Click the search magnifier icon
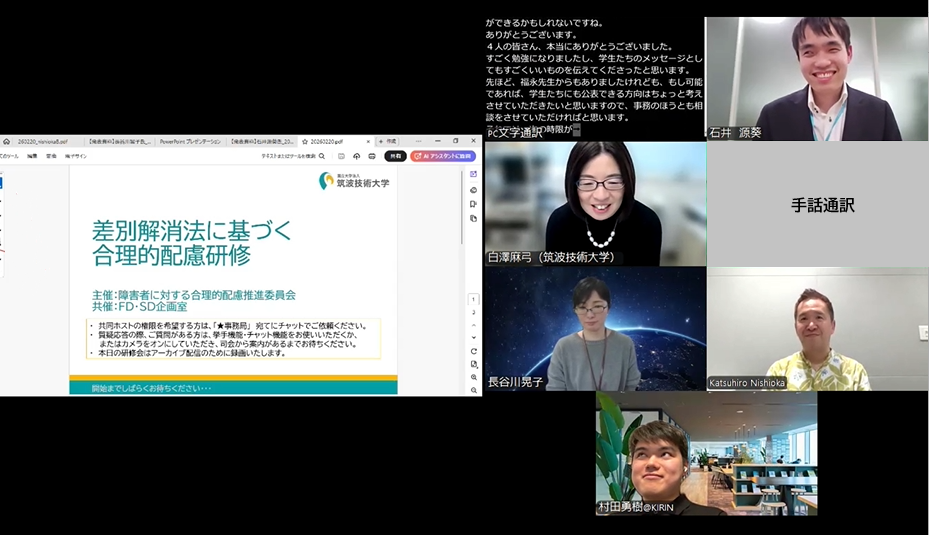Viewport: 929px width, 535px height. coord(322,156)
